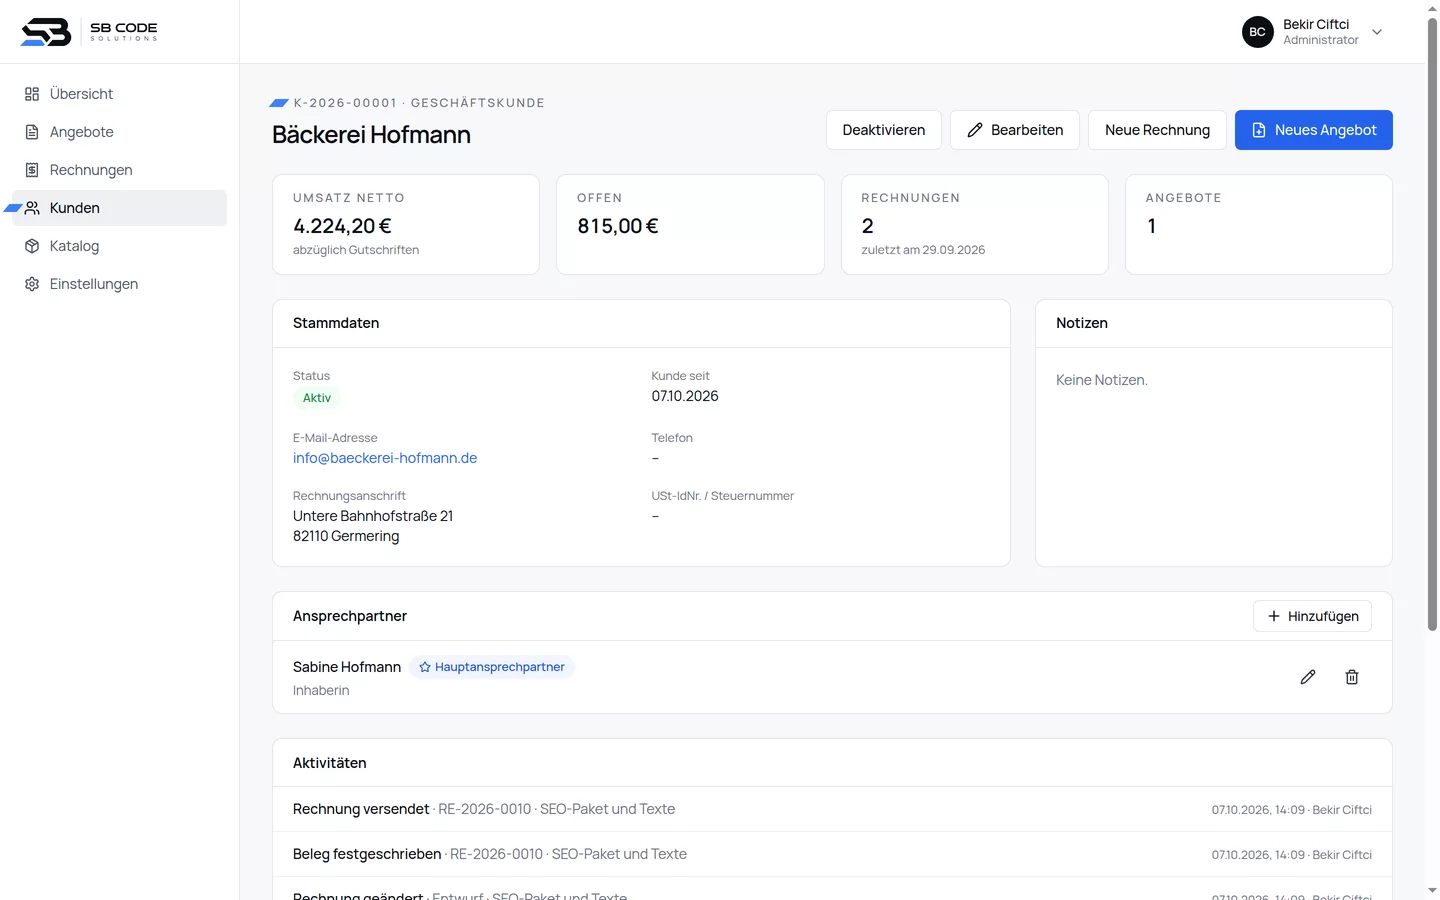Click the Rechnung versendet activity row
This screenshot has height=900, width=1440.
[832, 809]
